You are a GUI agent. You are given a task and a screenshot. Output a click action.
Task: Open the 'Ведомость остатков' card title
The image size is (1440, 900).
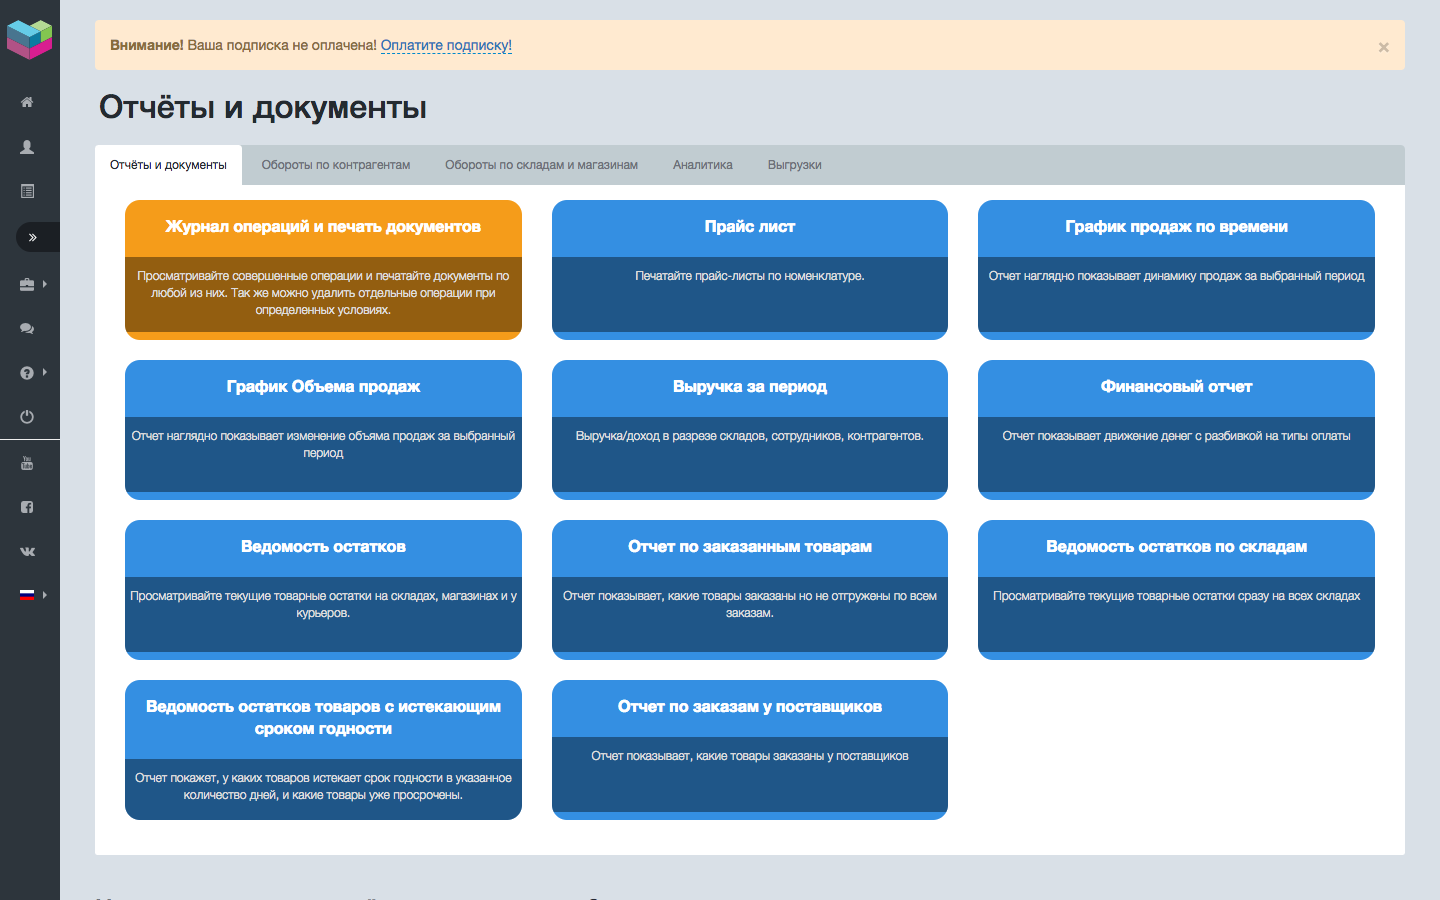323,547
